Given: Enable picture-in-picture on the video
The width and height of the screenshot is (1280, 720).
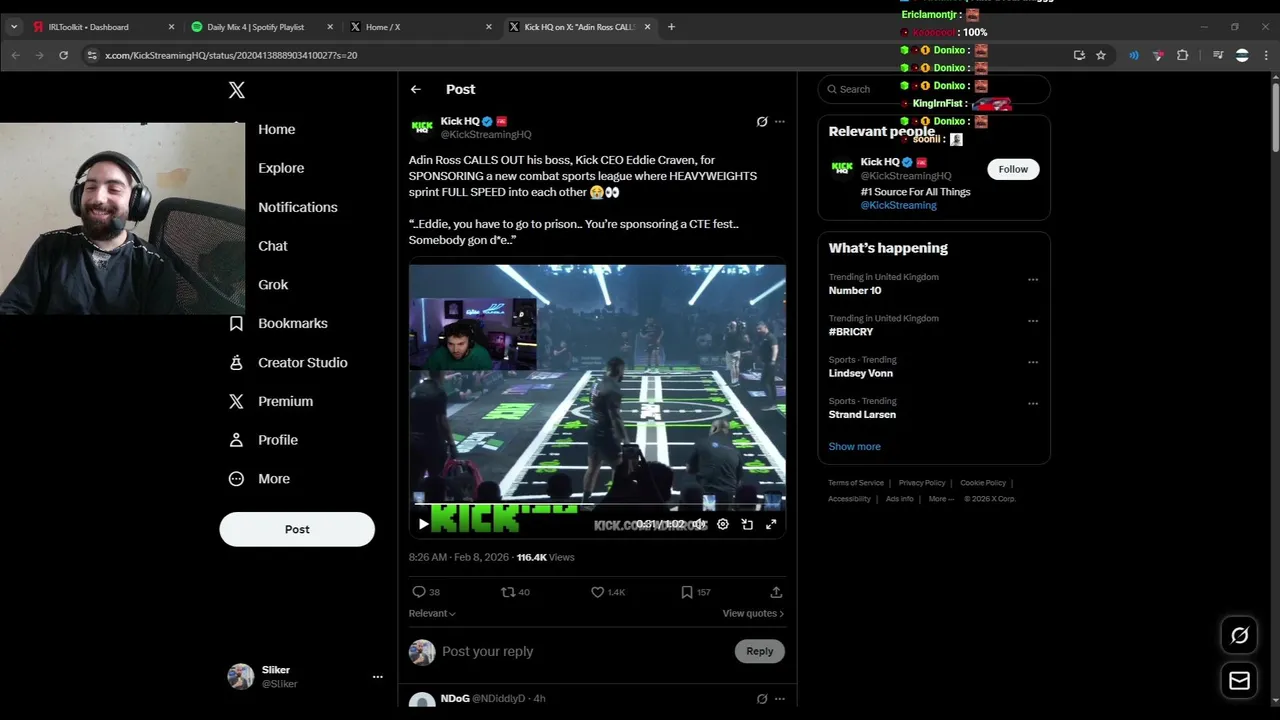Looking at the screenshot, I should pos(747,524).
